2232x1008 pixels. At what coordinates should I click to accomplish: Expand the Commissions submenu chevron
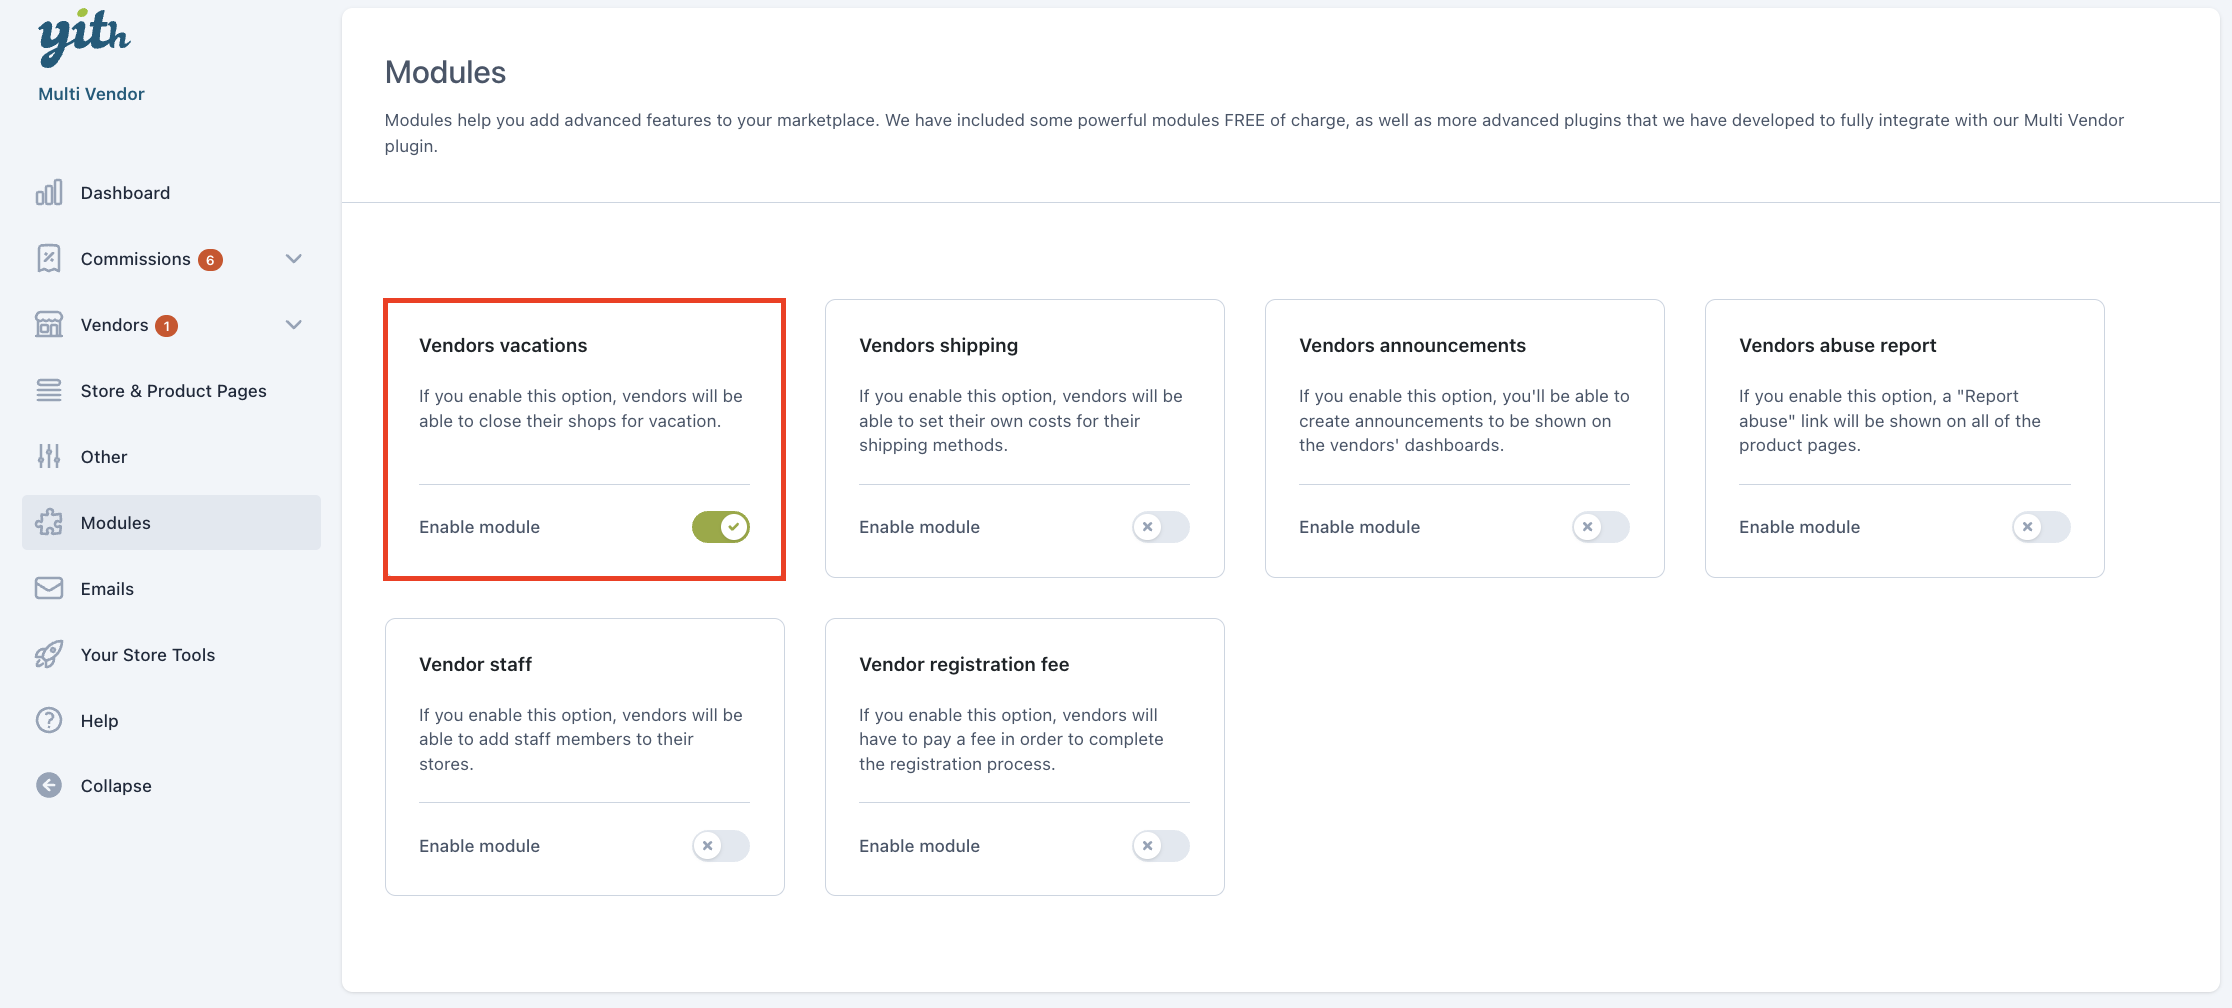pos(294,258)
